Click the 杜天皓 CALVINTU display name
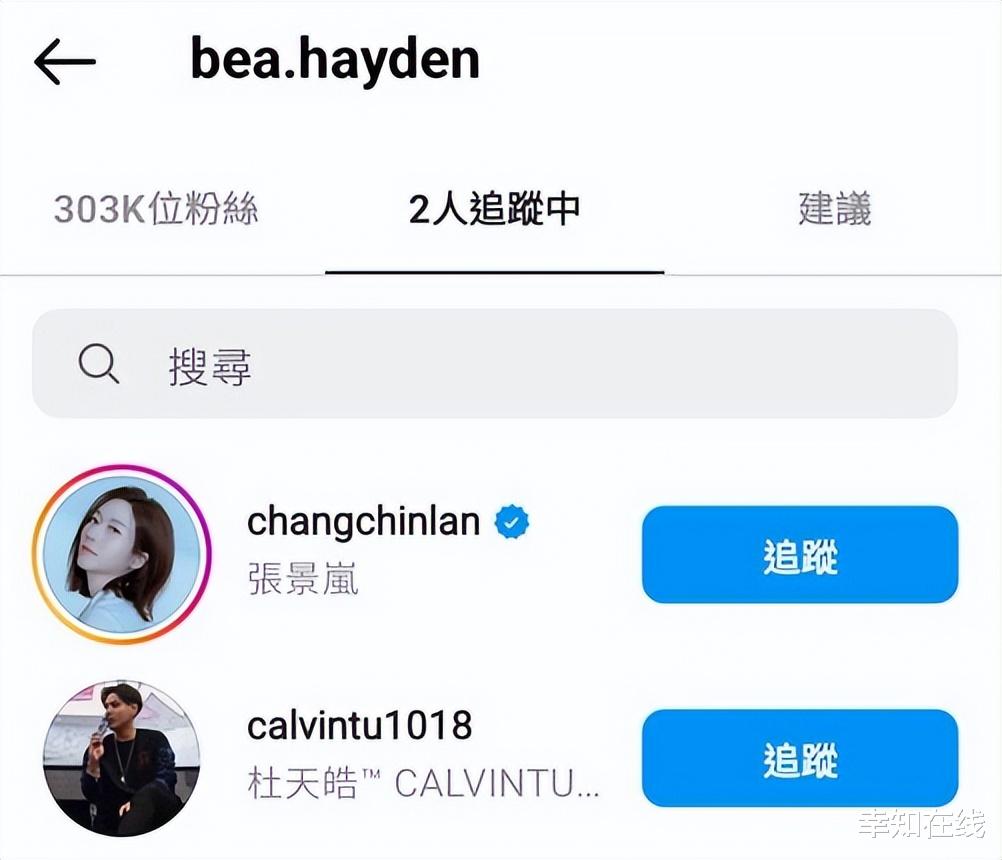Screen dimensions: 1002x860 tap(423, 783)
